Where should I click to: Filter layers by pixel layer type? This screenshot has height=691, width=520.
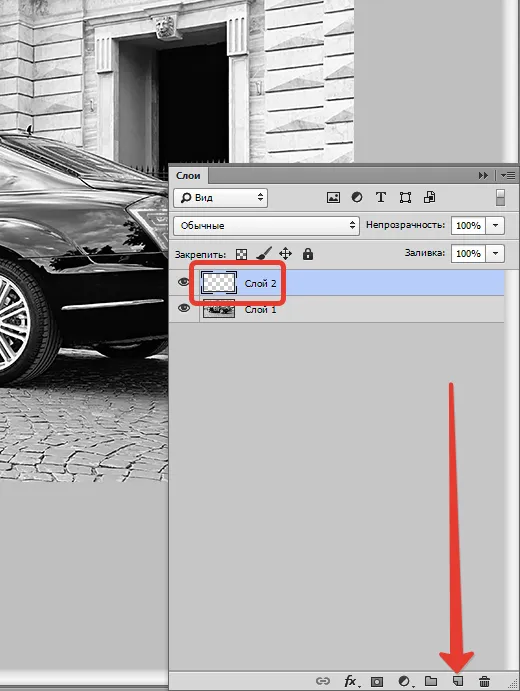pyautogui.click(x=333, y=197)
